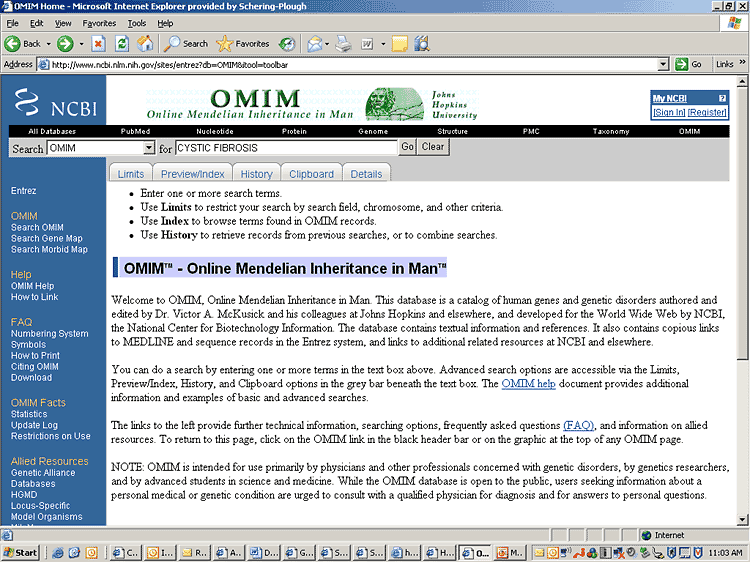Edit the page with the Word icon

[x=367, y=44]
